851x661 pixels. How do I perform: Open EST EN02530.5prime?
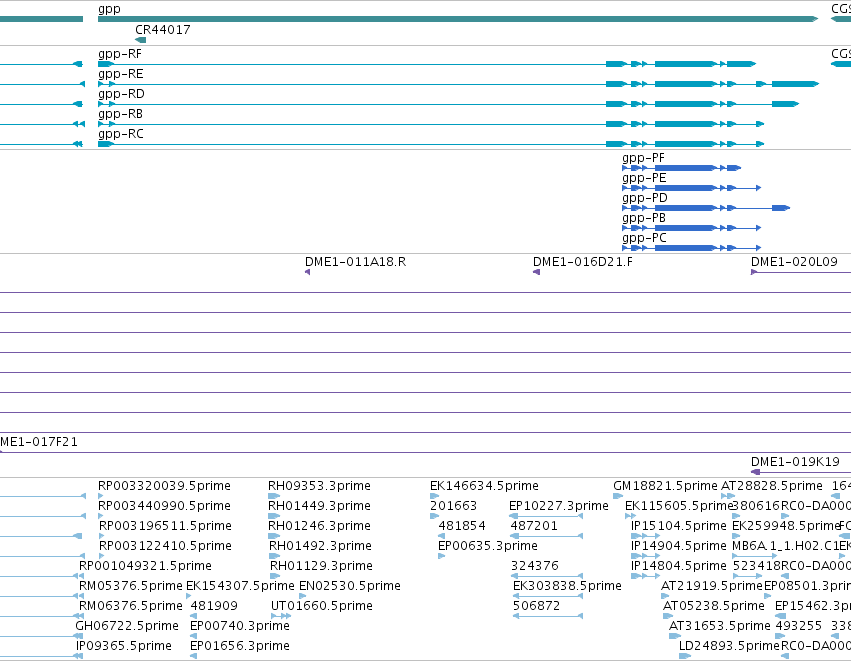tap(350, 586)
